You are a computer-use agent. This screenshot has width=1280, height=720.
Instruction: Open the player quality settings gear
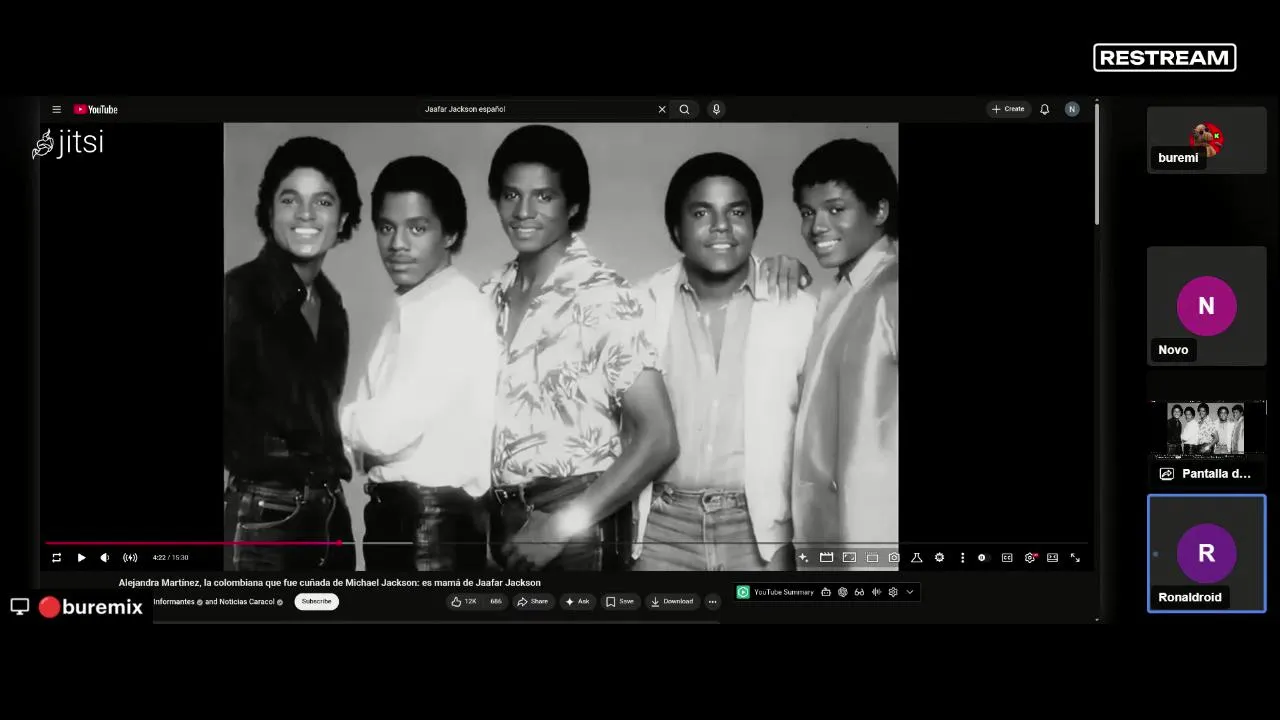point(1030,557)
